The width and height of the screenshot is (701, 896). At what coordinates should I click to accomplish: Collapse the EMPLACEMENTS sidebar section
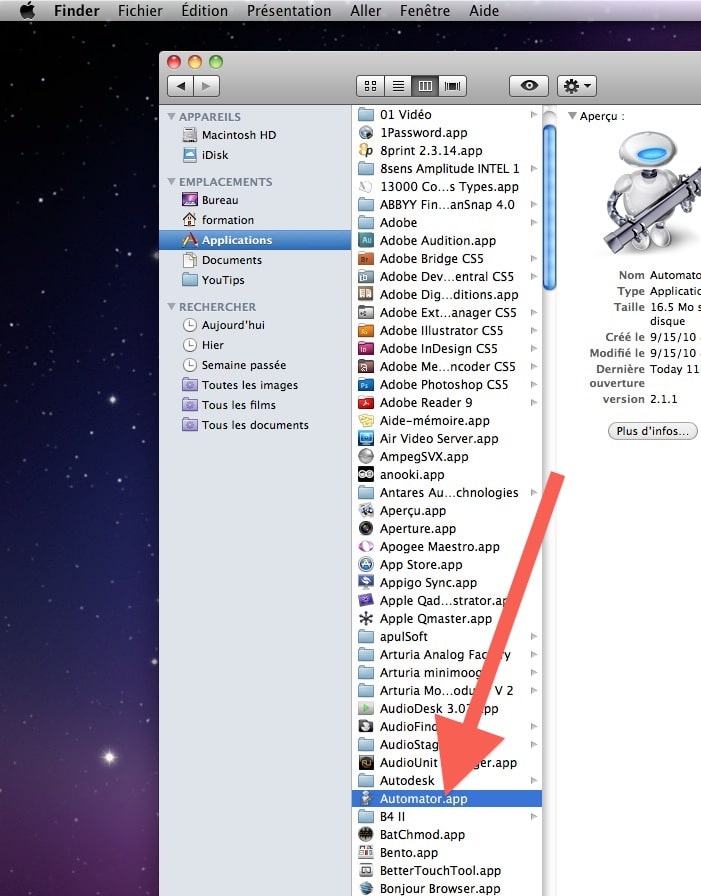pyautogui.click(x=171, y=182)
